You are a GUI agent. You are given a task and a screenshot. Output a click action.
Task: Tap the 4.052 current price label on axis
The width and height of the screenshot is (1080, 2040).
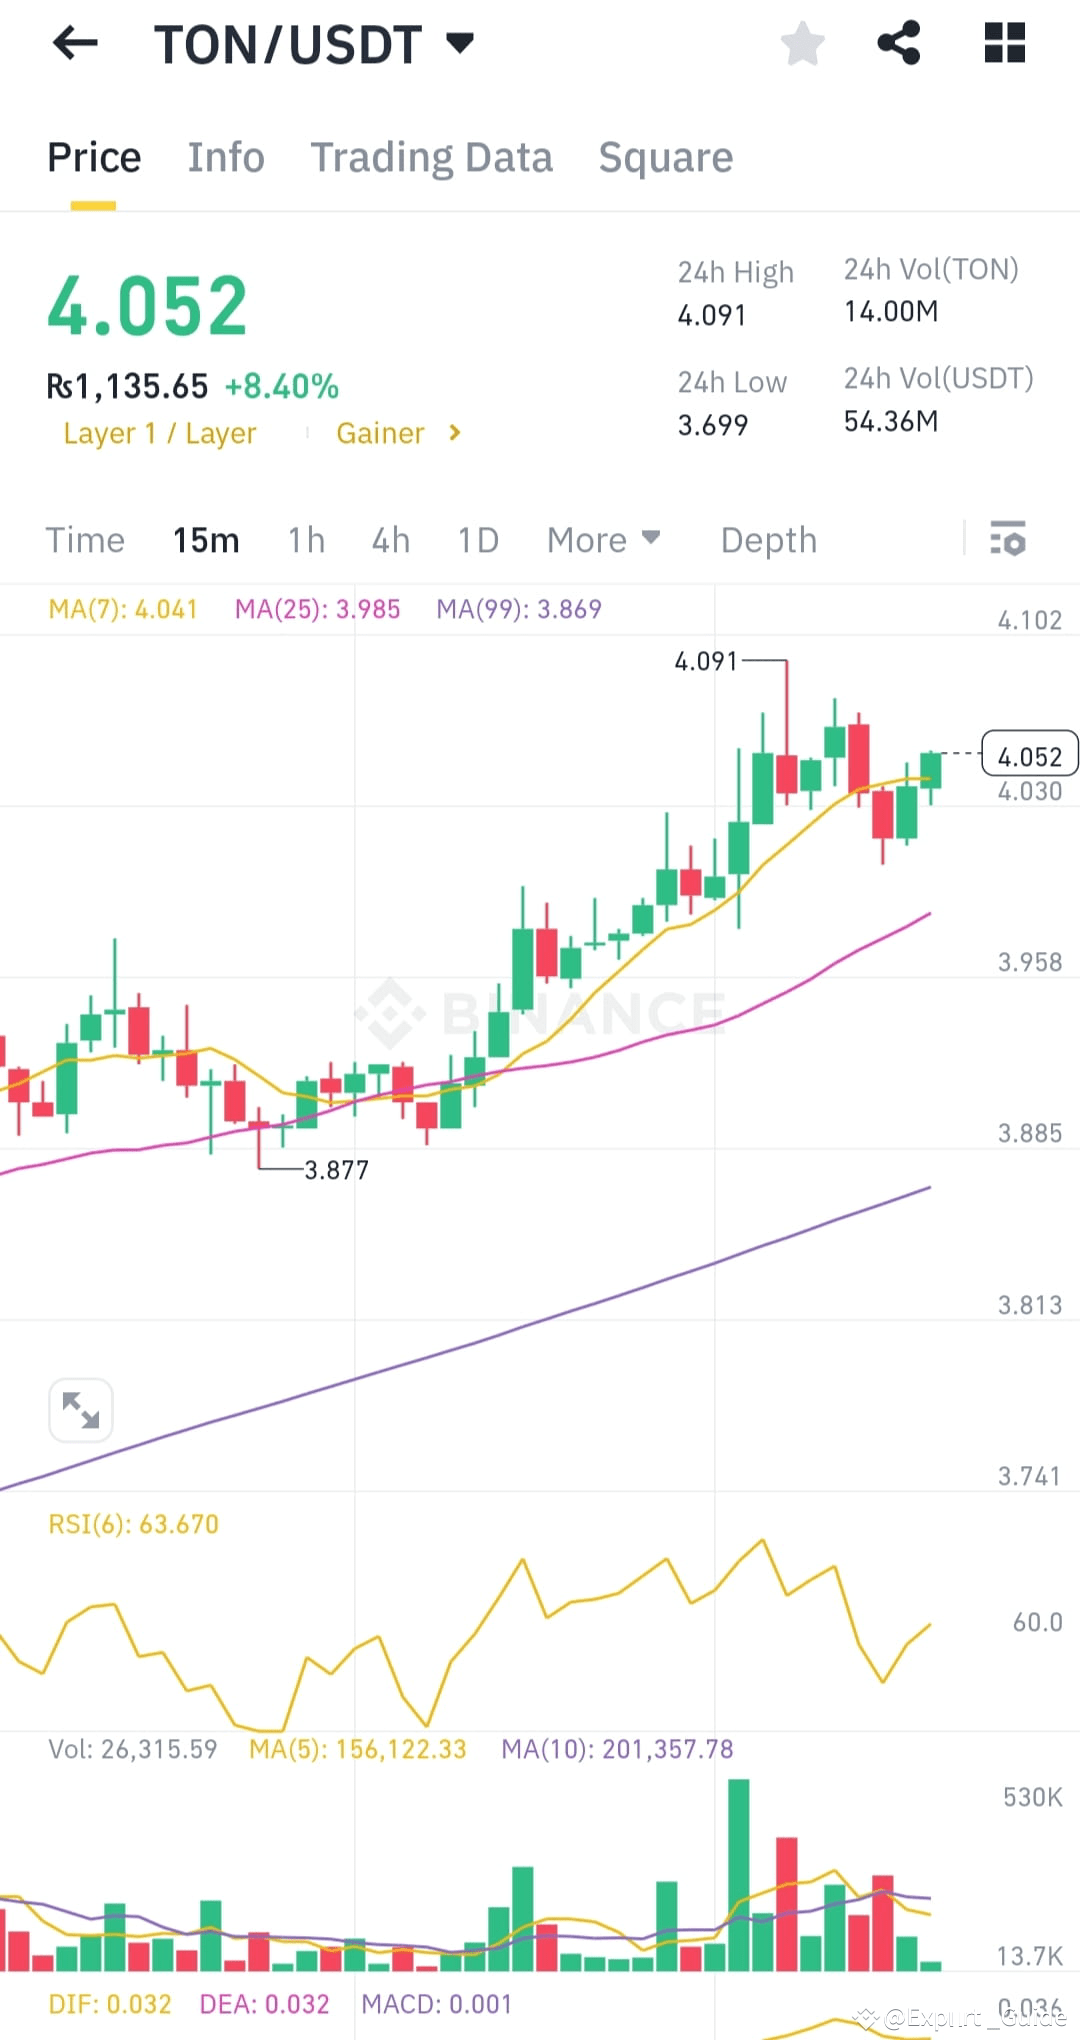[1030, 755]
